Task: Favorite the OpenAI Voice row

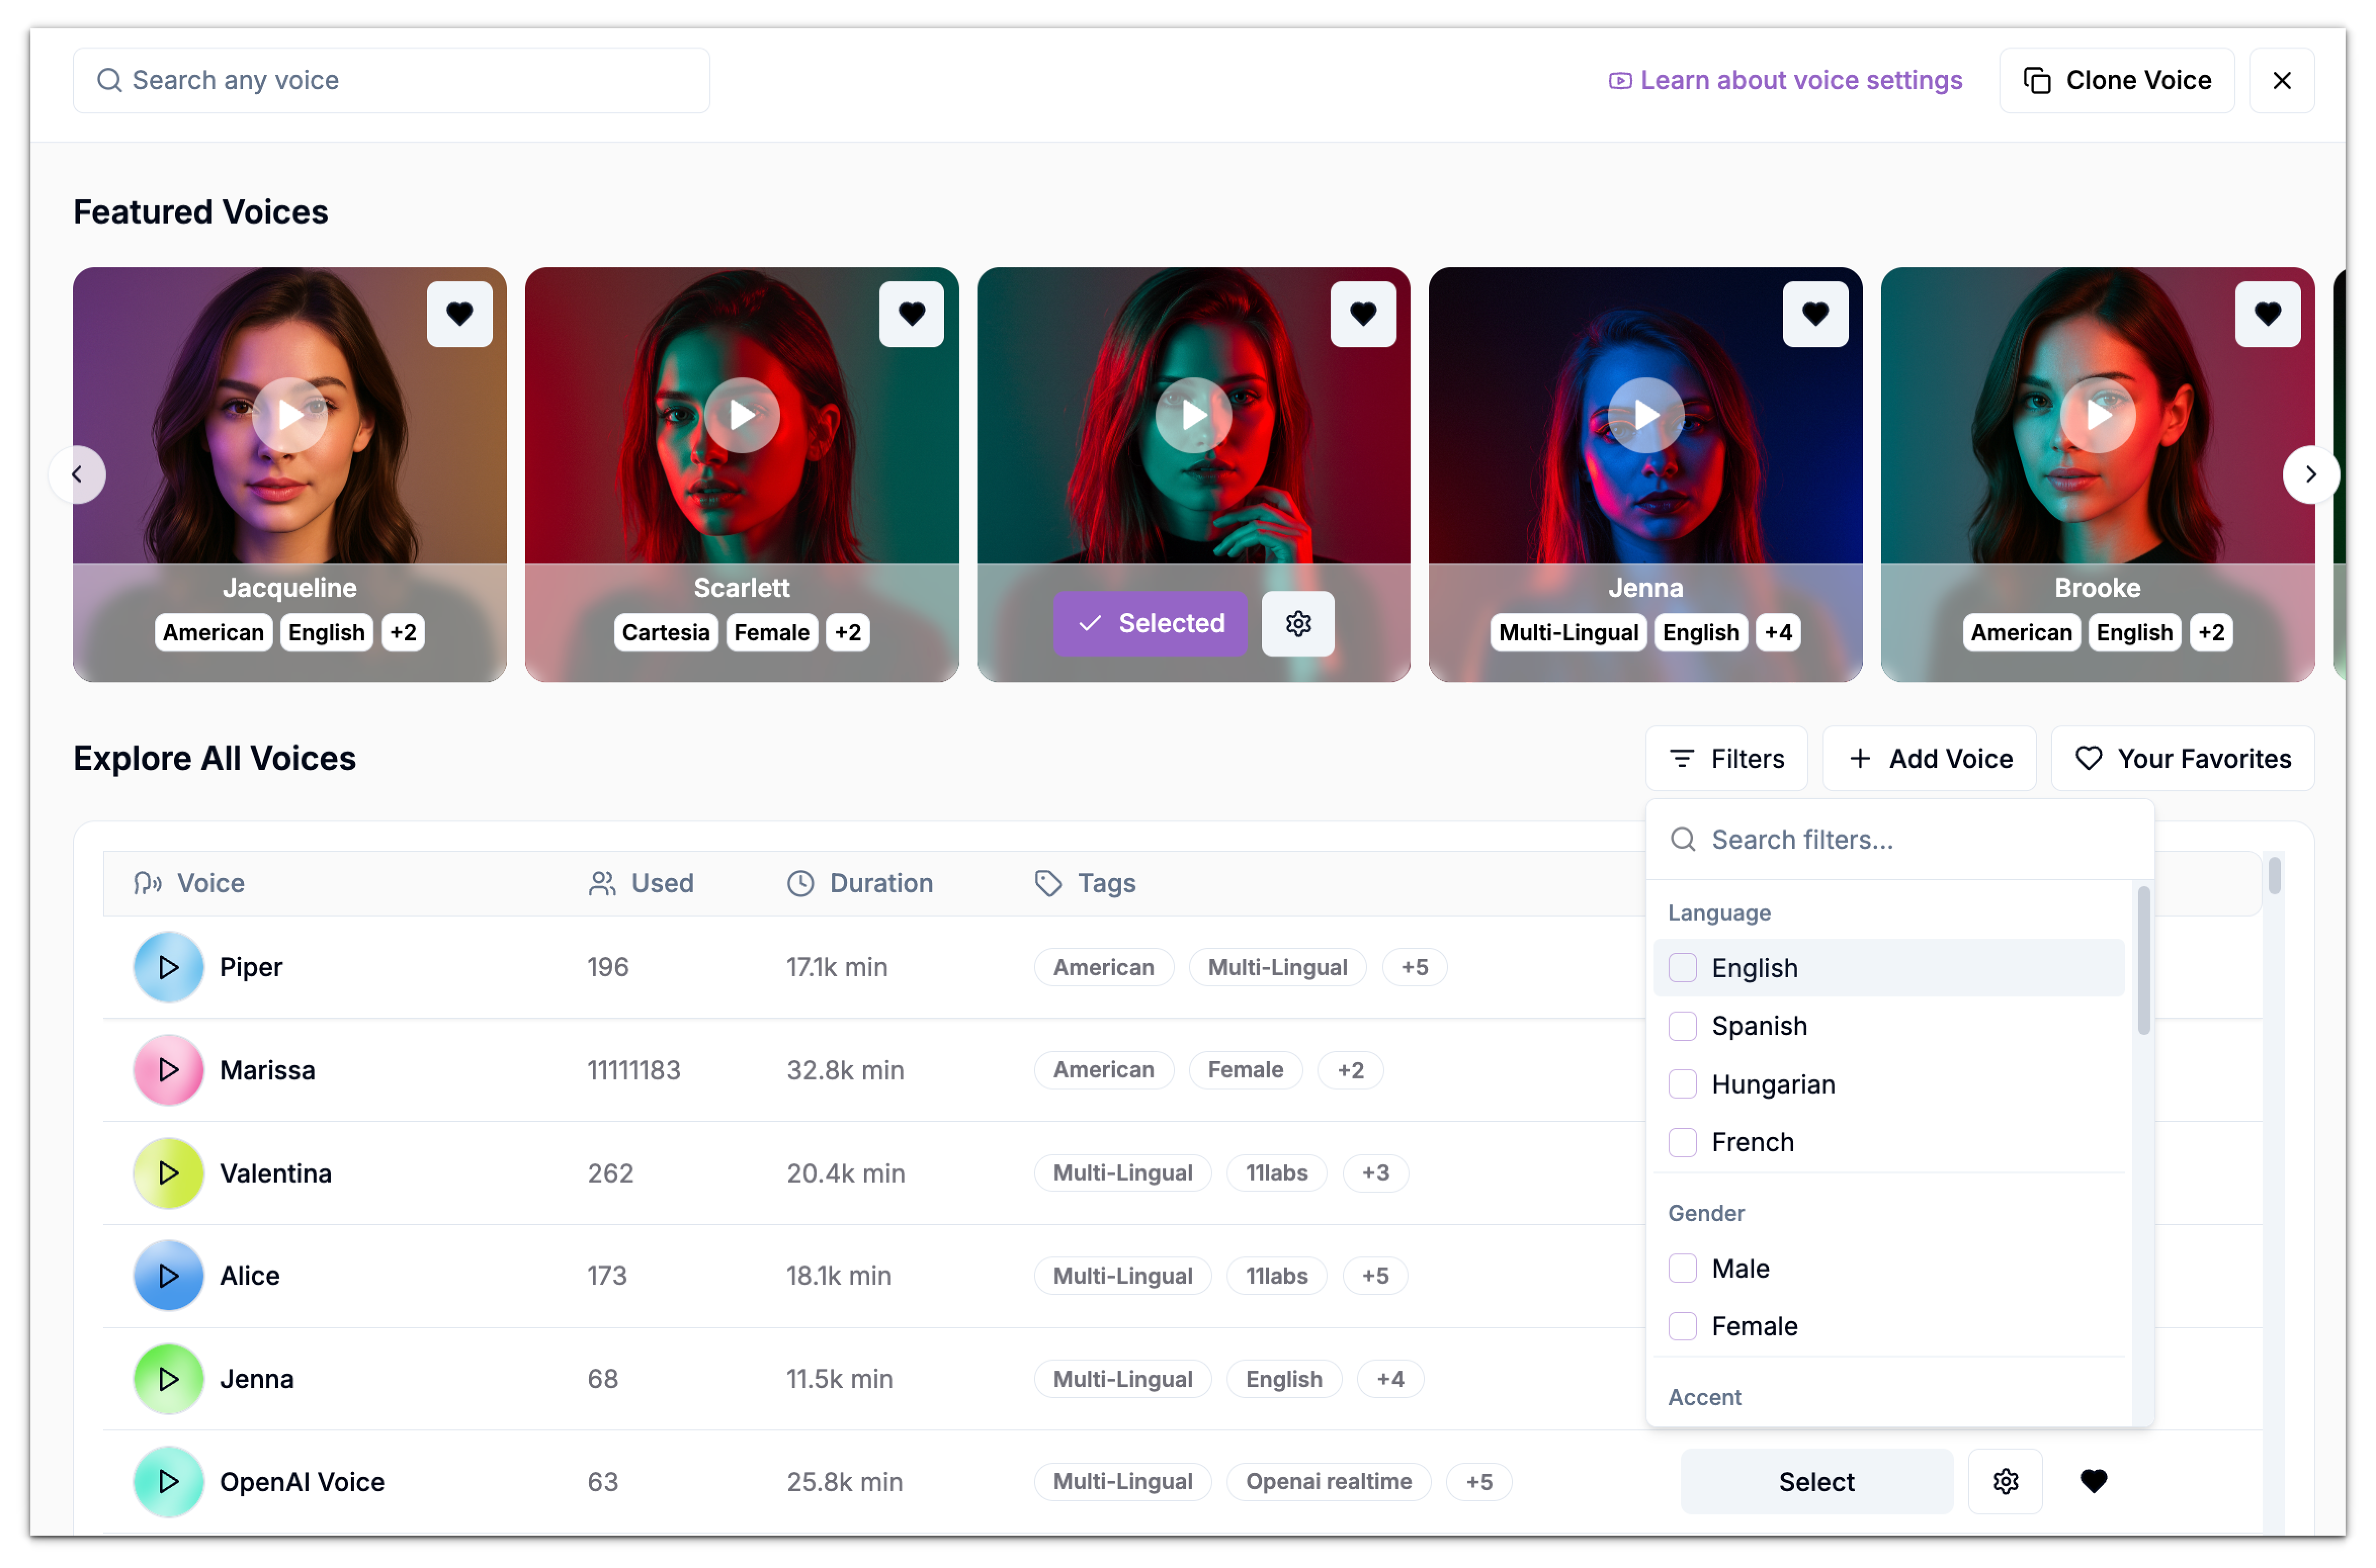Action: pos(2093,1481)
